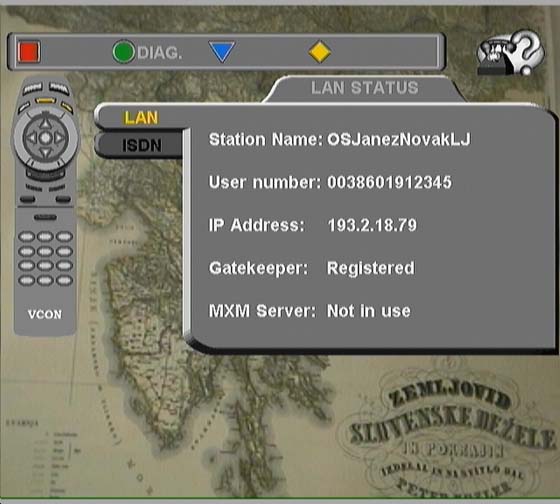This screenshot has width=560, height=504.
Task: Select the green circle DIAG. icon
Action: (x=124, y=52)
